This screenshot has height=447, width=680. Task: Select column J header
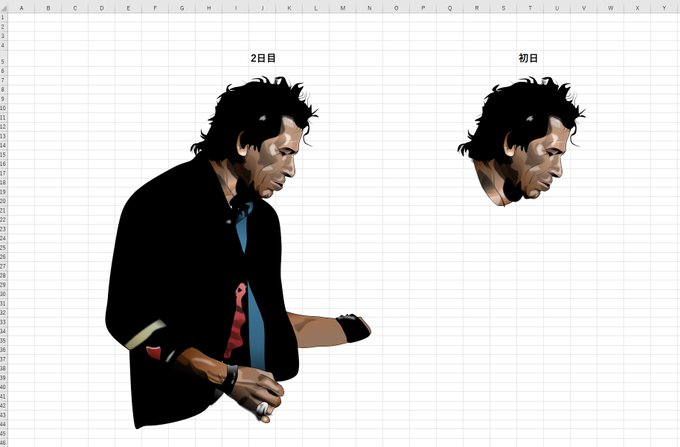point(262,8)
